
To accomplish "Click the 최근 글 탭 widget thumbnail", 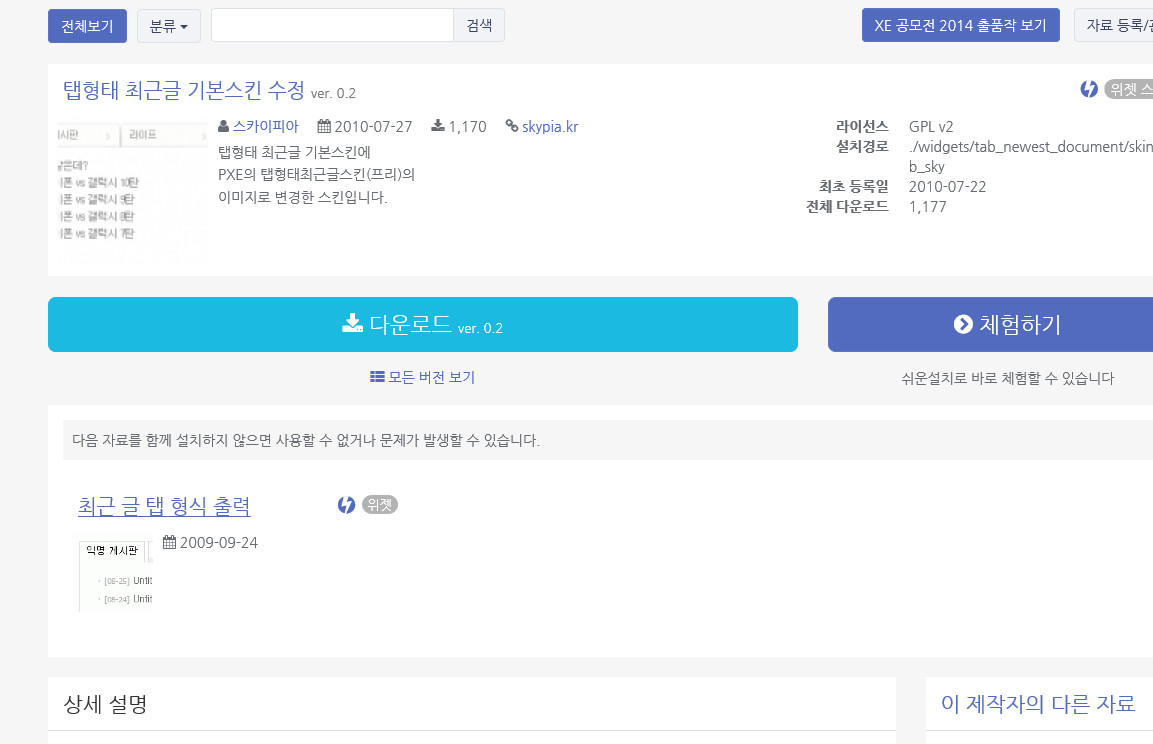I will point(116,576).
